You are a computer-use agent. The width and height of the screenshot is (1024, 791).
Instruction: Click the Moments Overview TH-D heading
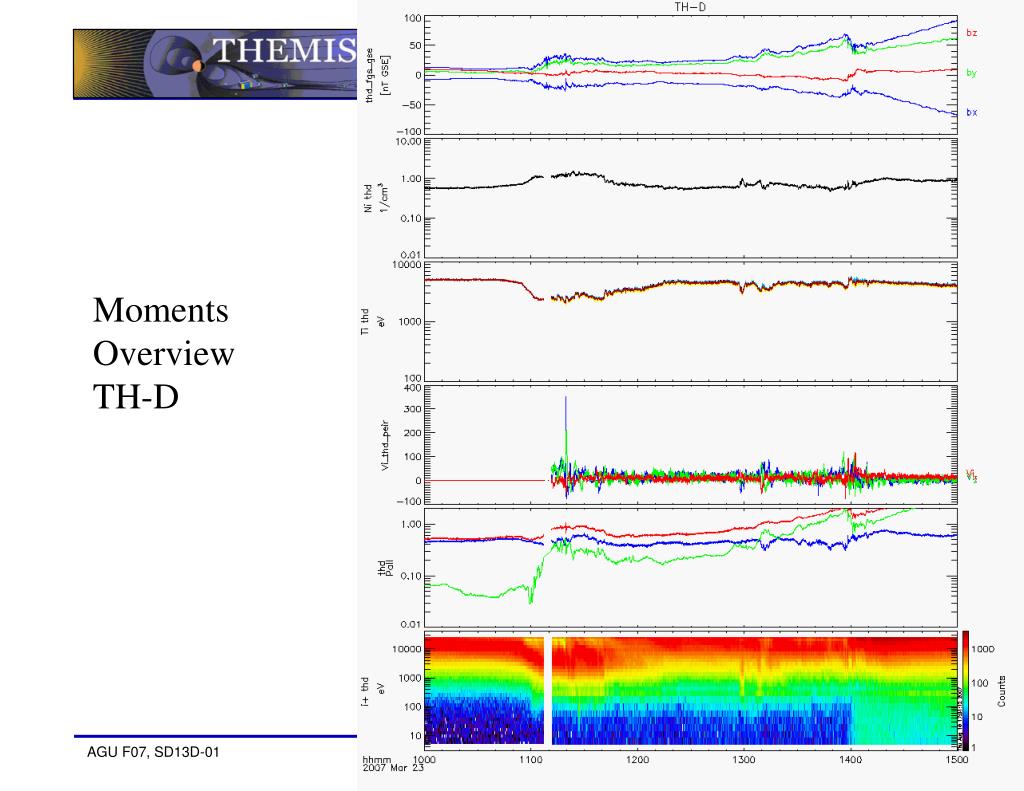tap(163, 353)
